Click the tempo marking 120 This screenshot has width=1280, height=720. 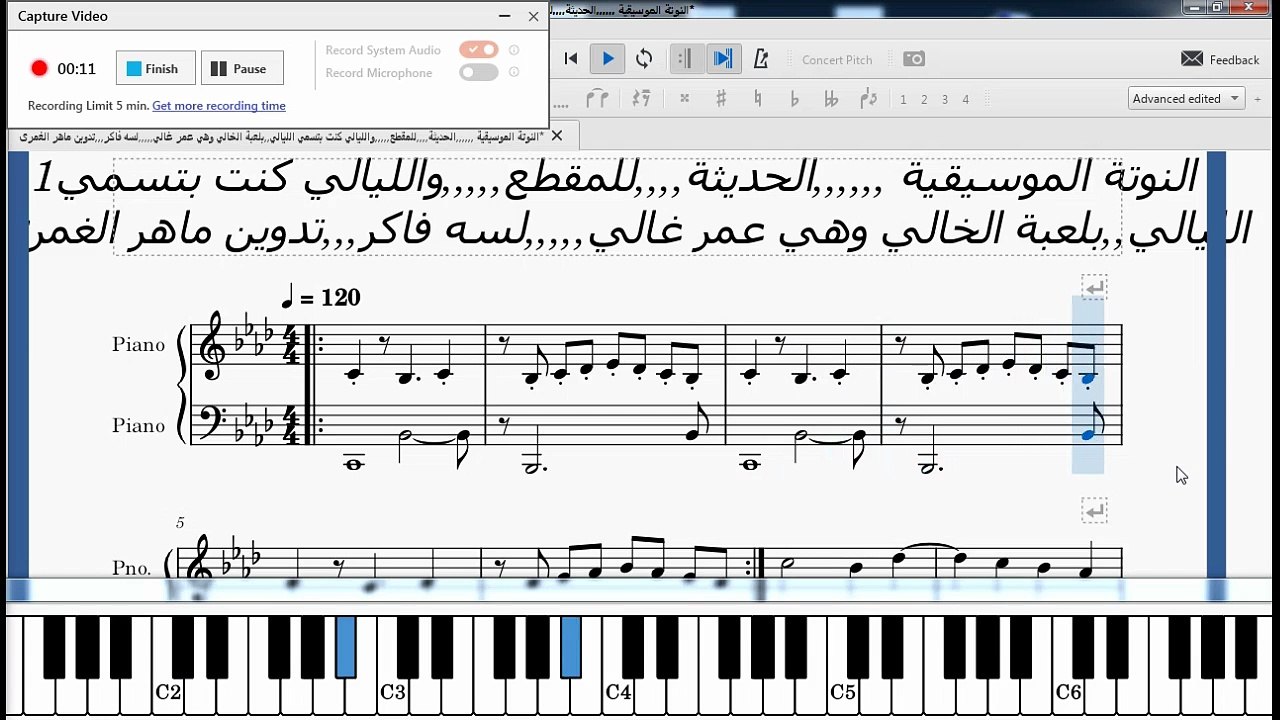click(x=320, y=297)
